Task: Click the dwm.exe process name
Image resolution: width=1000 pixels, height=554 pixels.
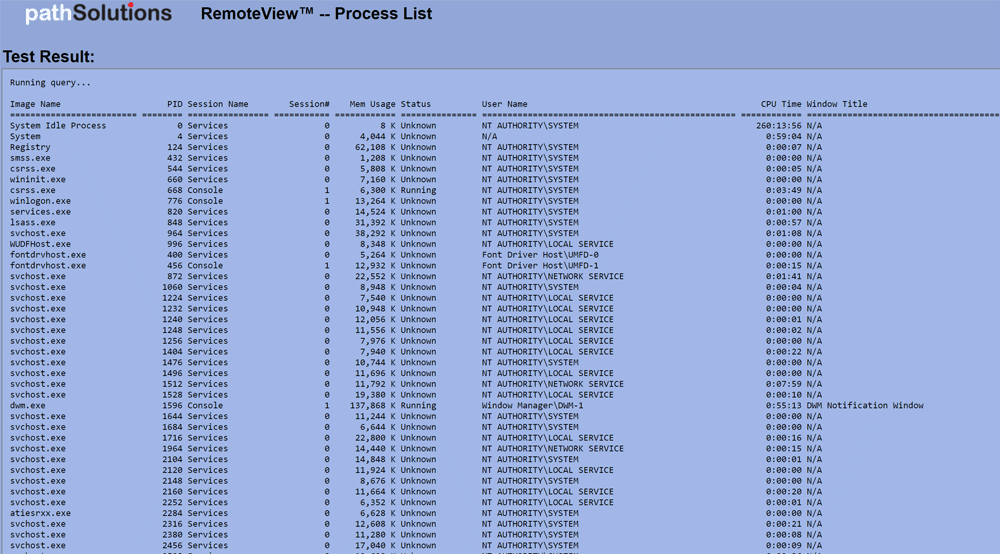Action: click(28, 406)
